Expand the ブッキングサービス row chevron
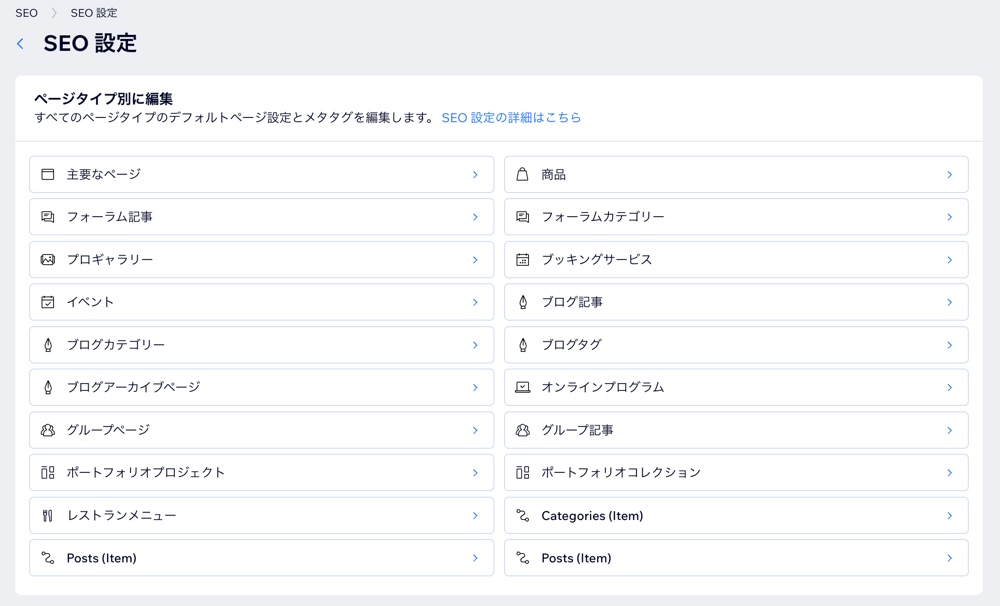 (950, 260)
